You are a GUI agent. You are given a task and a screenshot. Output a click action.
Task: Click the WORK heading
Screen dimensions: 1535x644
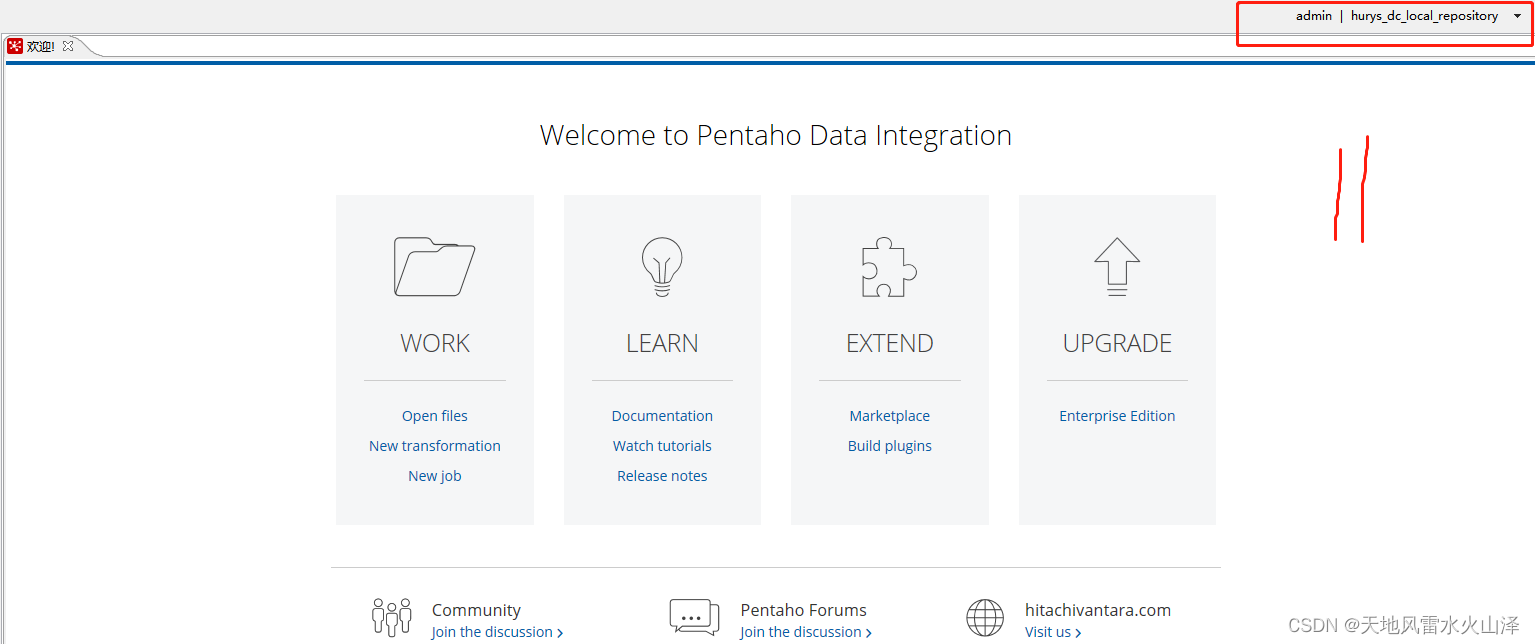435,343
